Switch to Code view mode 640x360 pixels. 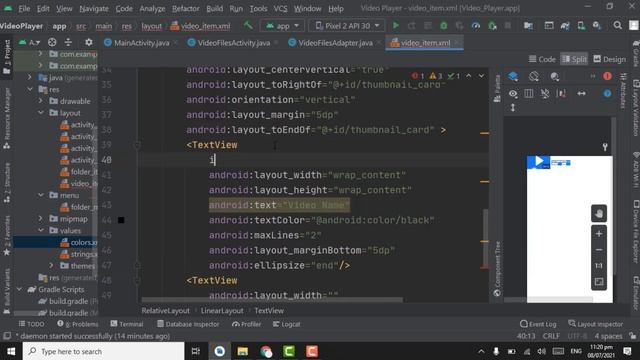click(x=542, y=59)
